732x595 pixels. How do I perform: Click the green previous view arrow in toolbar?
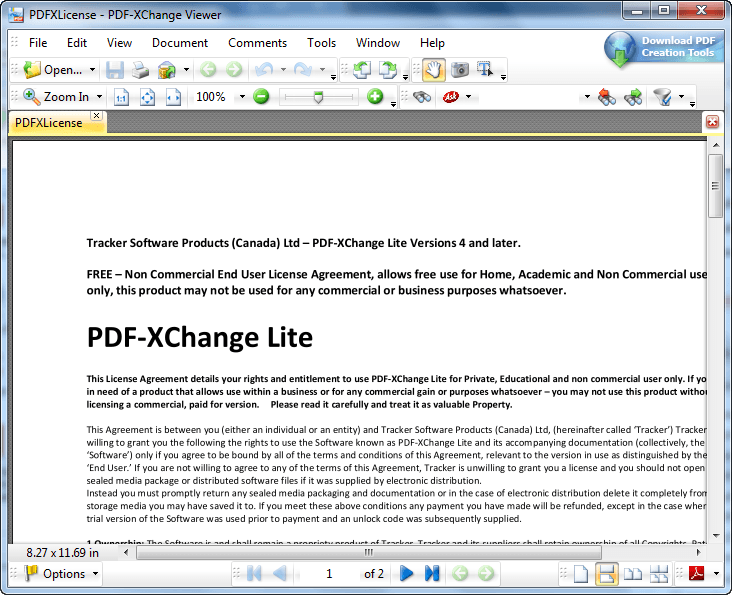click(208, 70)
